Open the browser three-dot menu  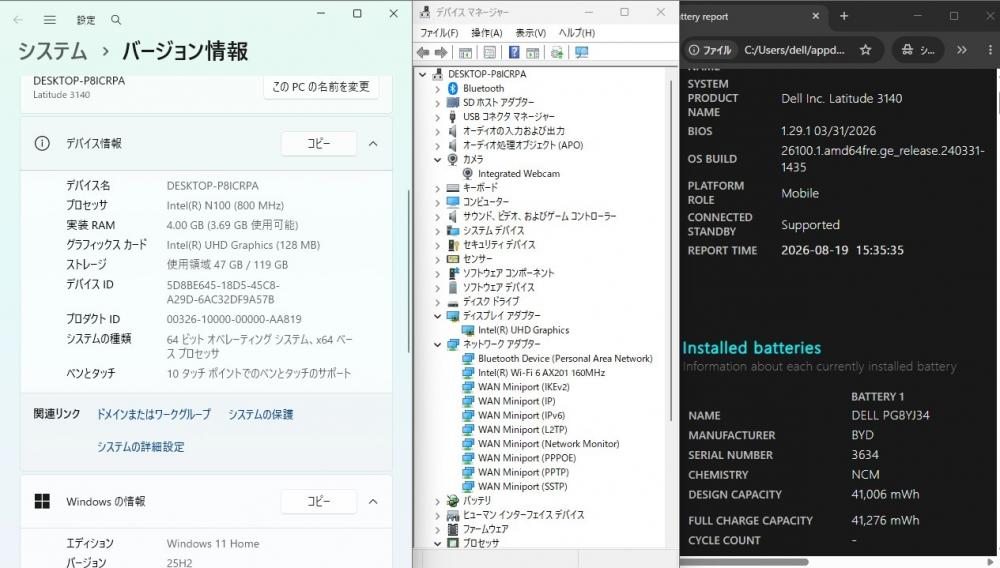tap(990, 50)
